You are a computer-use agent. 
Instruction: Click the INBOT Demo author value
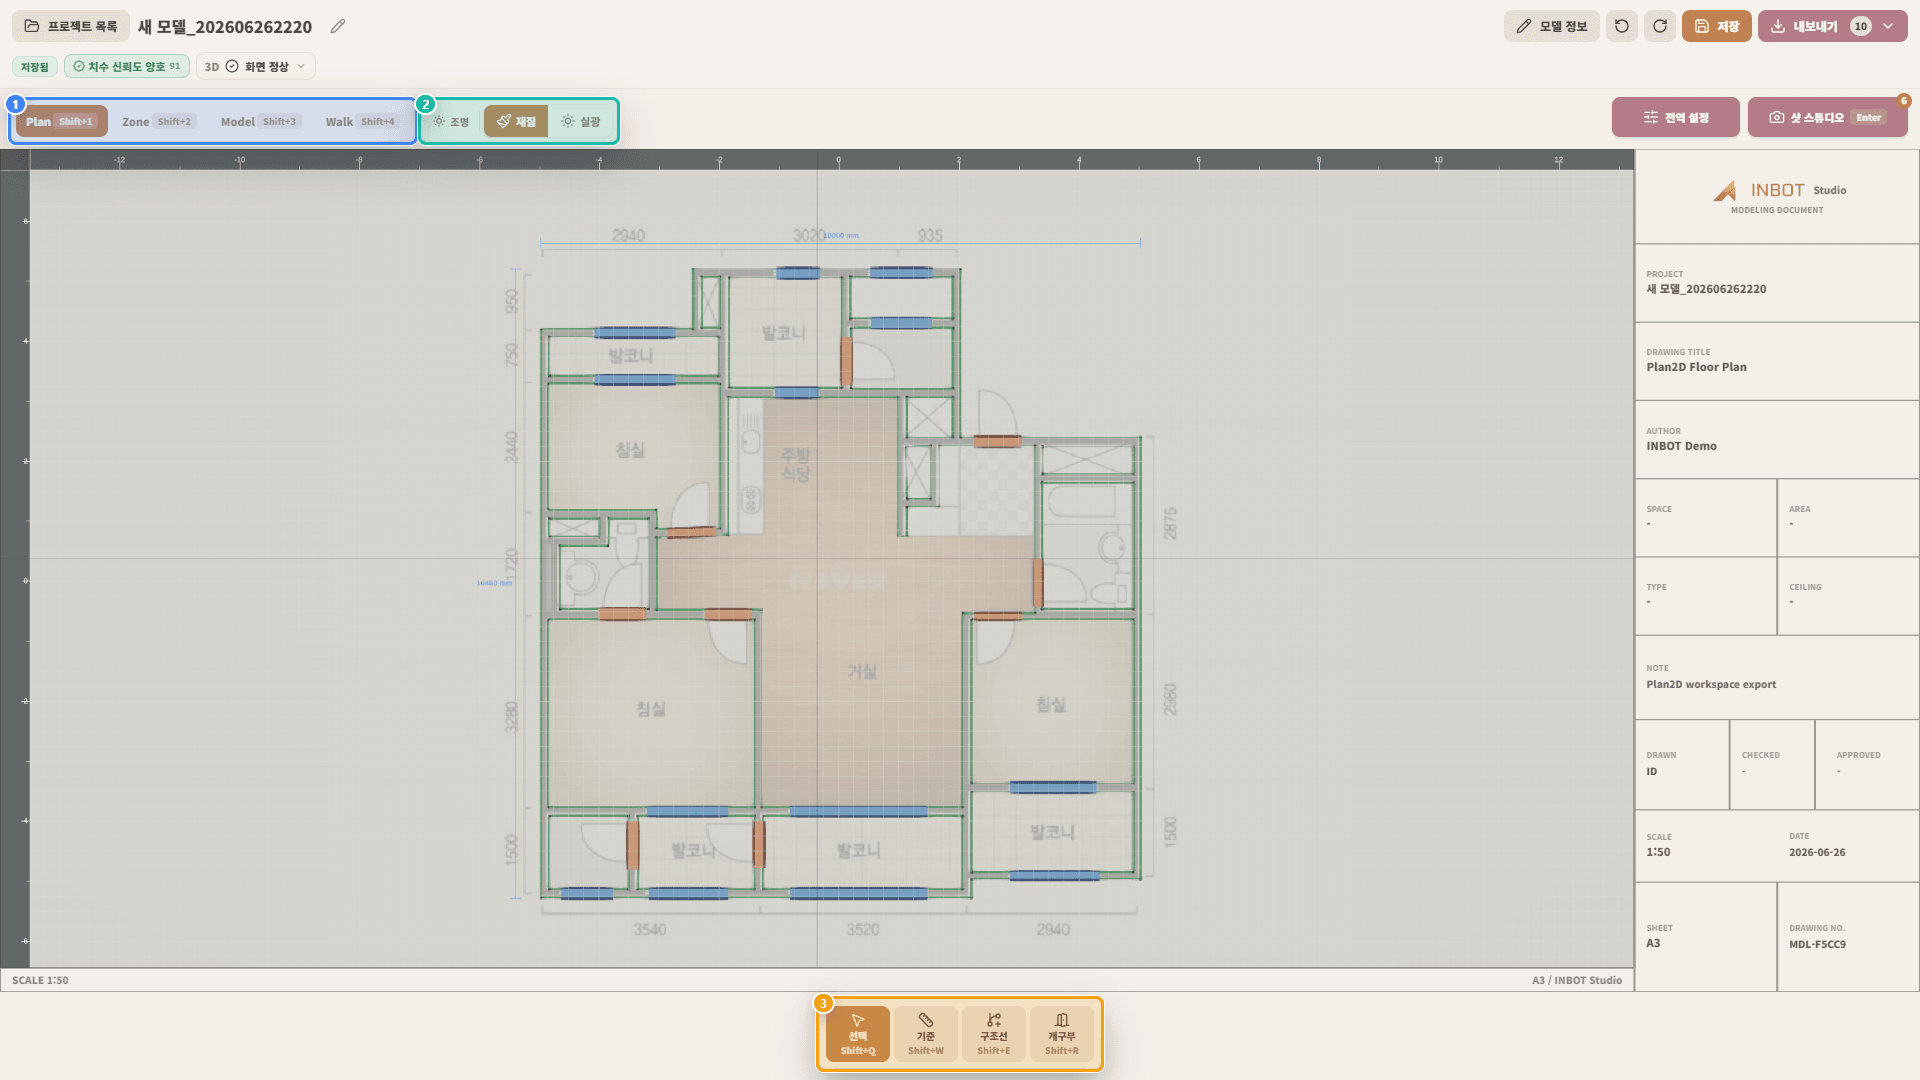pyautogui.click(x=1681, y=446)
